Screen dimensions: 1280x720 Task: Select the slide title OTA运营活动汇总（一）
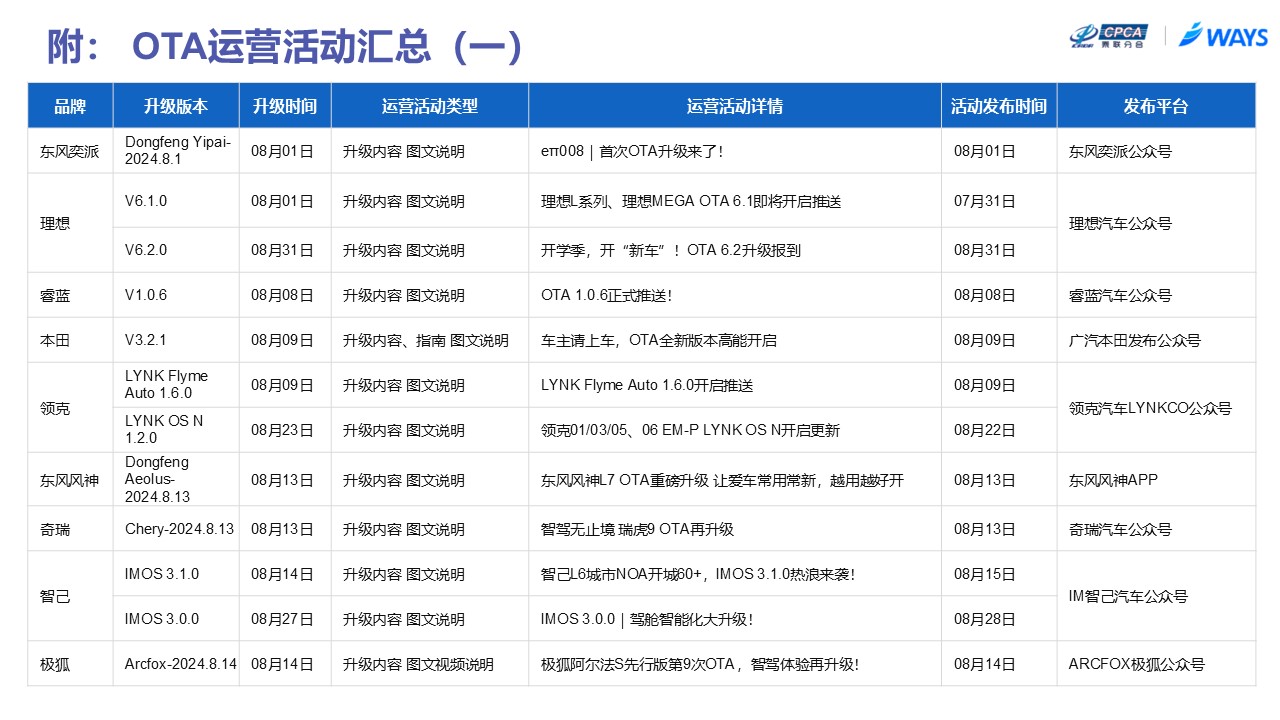(x=327, y=46)
